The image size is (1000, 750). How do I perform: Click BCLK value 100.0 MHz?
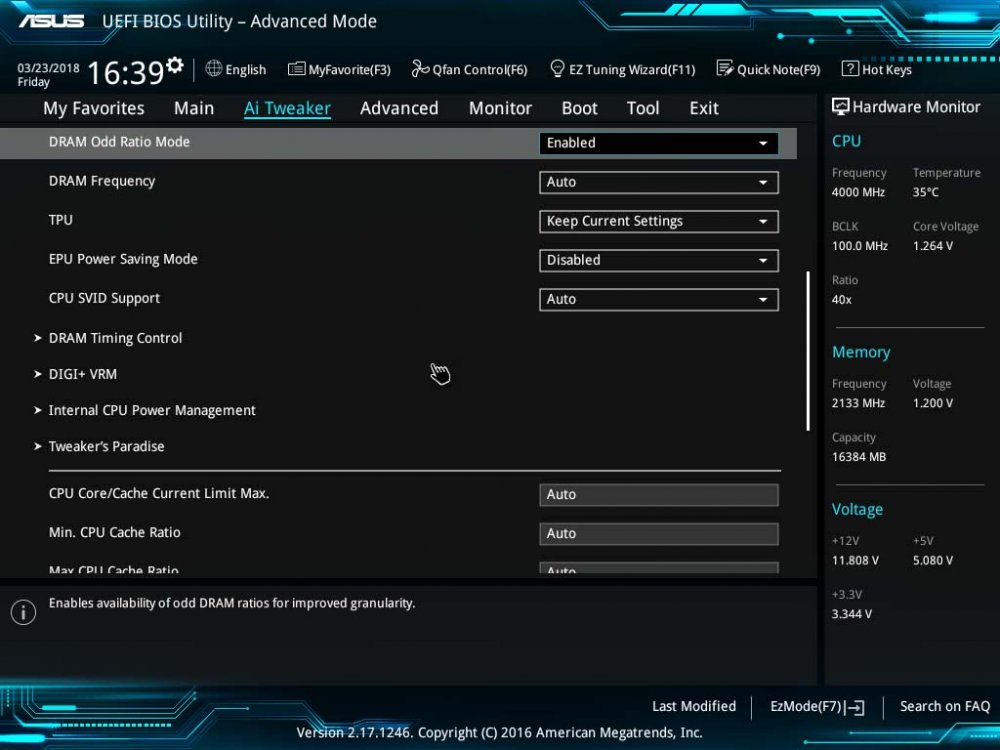[860, 246]
